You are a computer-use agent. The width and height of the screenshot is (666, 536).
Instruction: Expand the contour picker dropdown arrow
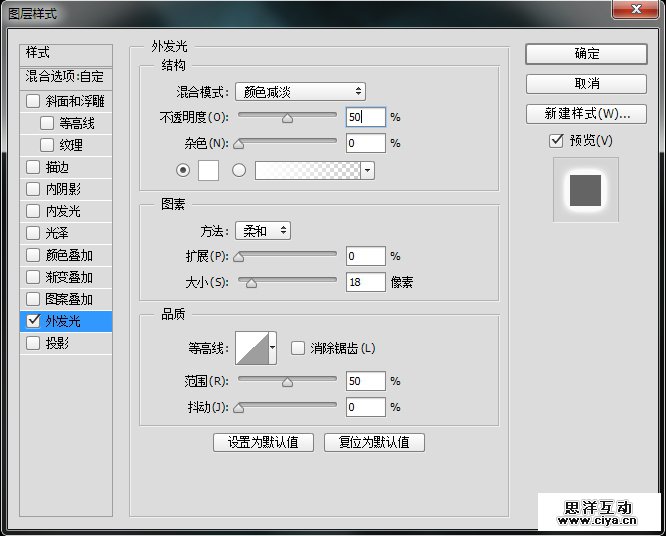(273, 348)
